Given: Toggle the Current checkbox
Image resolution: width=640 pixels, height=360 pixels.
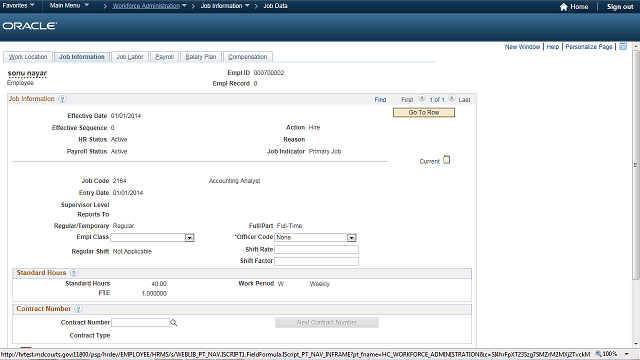Looking at the screenshot, I should click(x=447, y=160).
